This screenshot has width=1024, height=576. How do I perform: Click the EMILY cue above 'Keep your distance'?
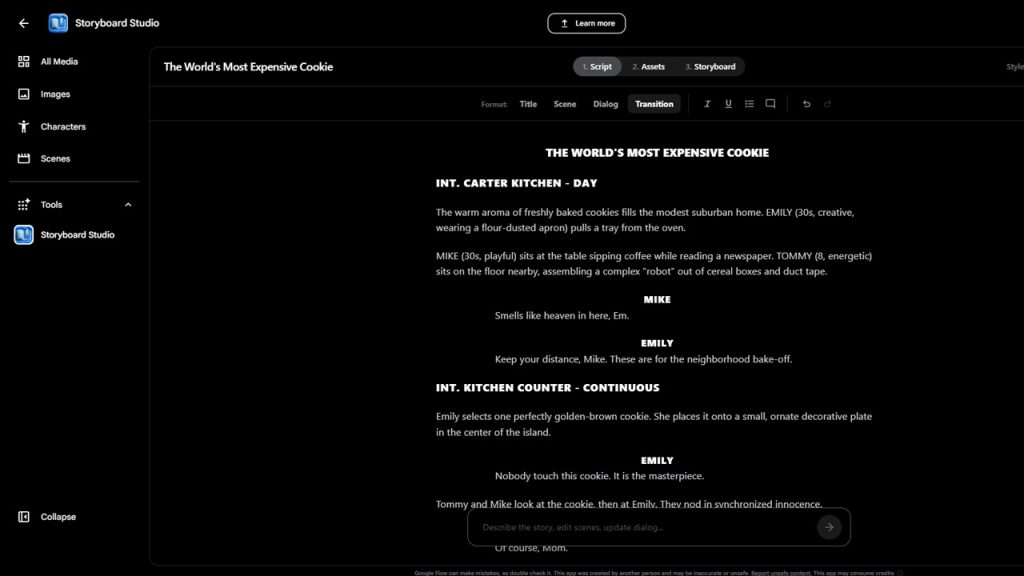(x=657, y=344)
